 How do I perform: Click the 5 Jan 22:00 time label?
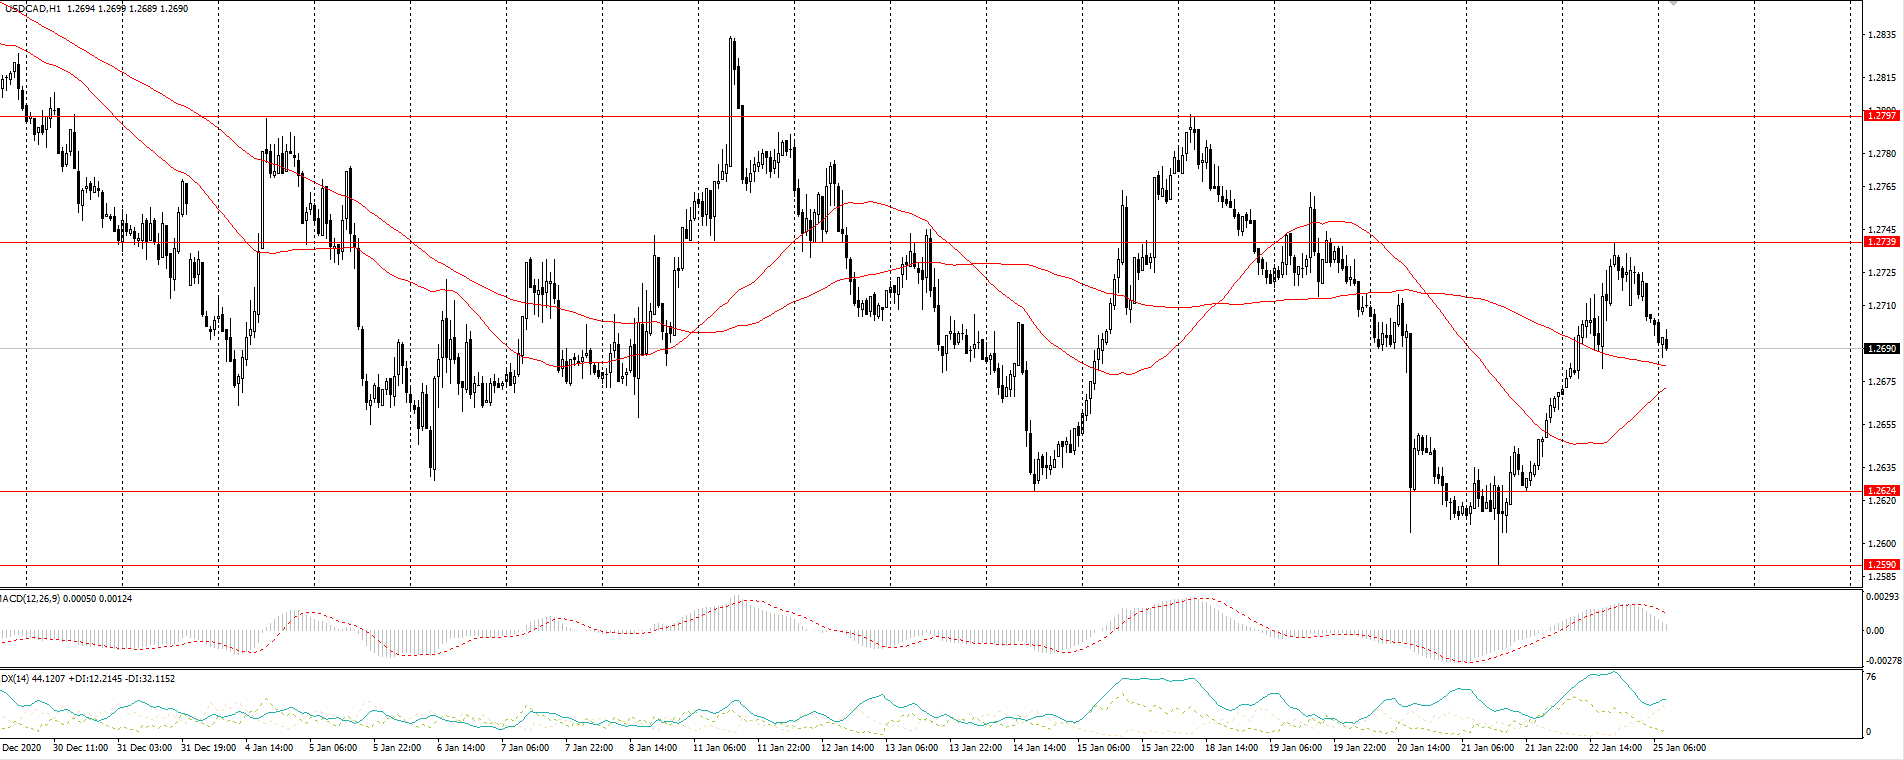pyautogui.click(x=397, y=748)
